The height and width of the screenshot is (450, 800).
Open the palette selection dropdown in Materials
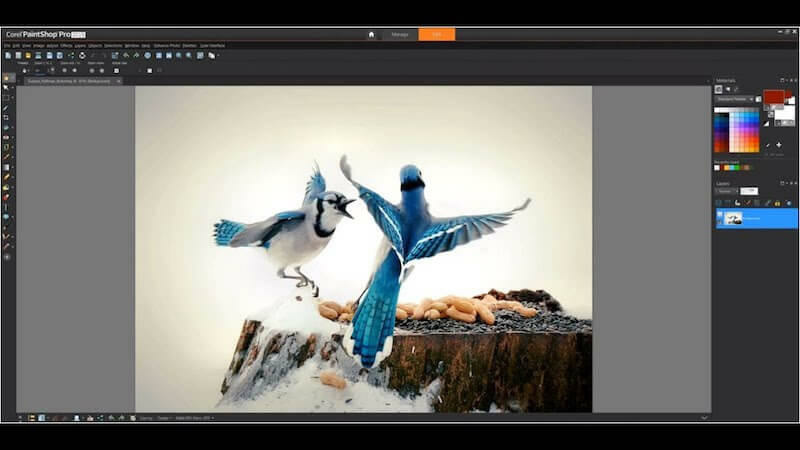point(737,99)
